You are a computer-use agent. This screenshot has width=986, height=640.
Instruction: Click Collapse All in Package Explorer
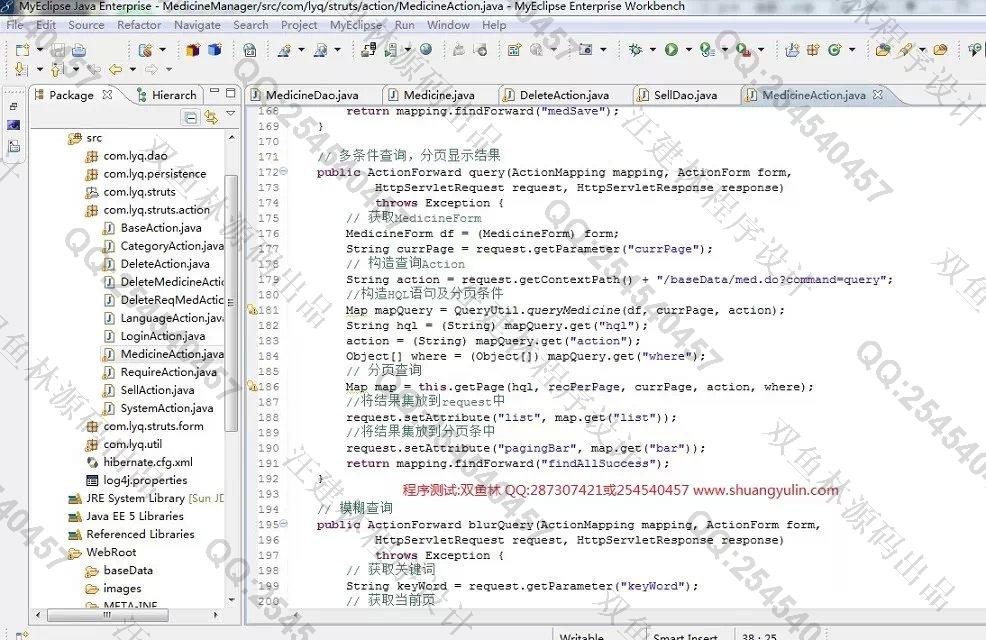pos(191,117)
